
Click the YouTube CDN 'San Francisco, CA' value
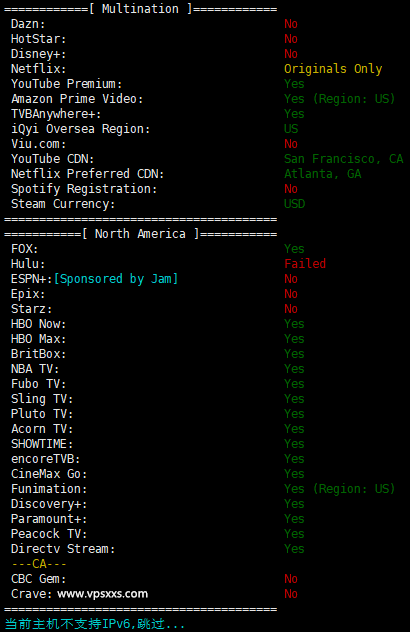click(x=343, y=159)
